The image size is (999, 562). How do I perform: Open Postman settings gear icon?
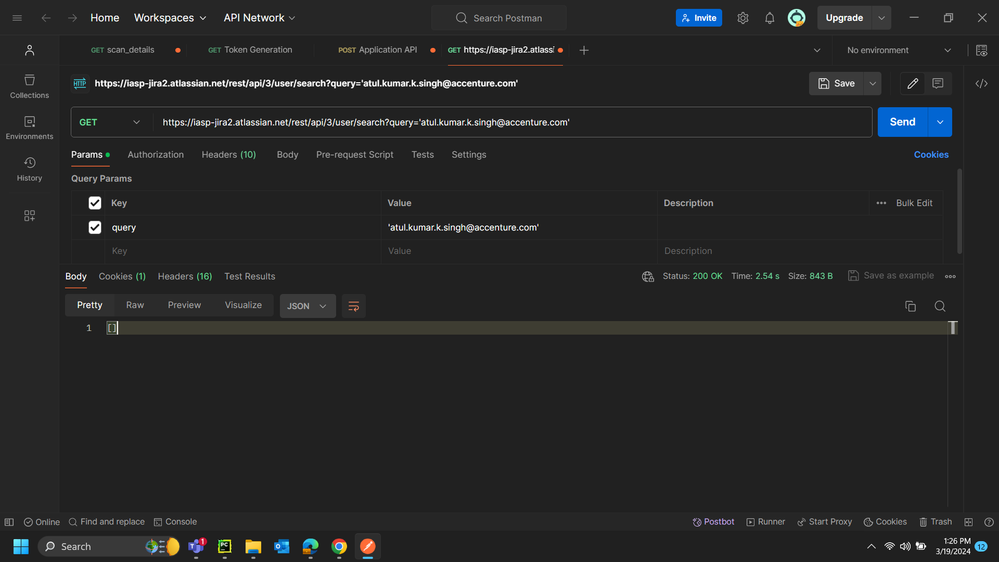point(743,18)
